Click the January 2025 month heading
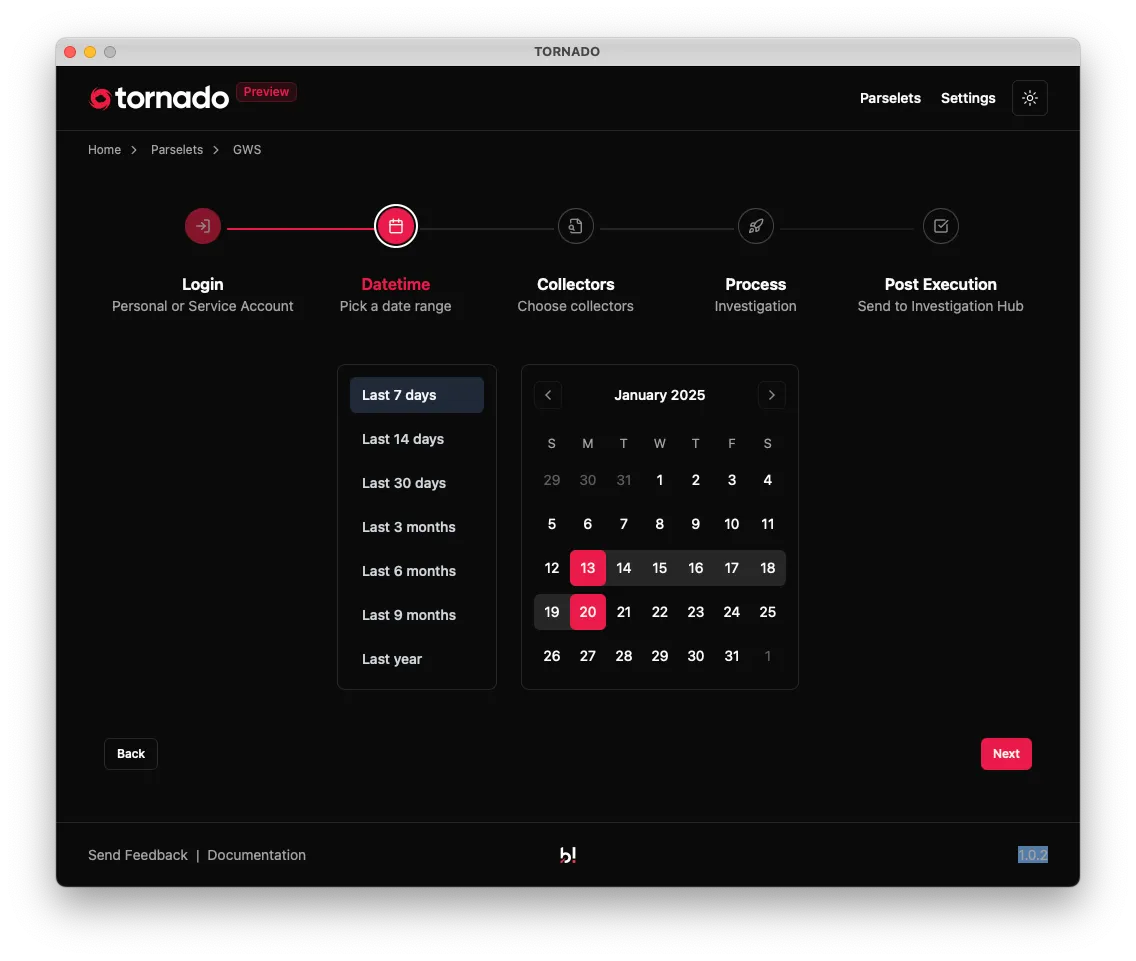The height and width of the screenshot is (961, 1136). (659, 395)
